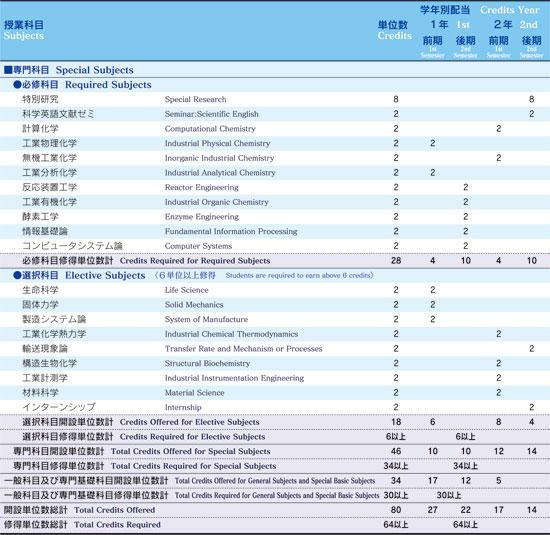The height and width of the screenshot is (535, 550).
Task: Select 'Fundamental Information Processing' text
Action: point(231,232)
